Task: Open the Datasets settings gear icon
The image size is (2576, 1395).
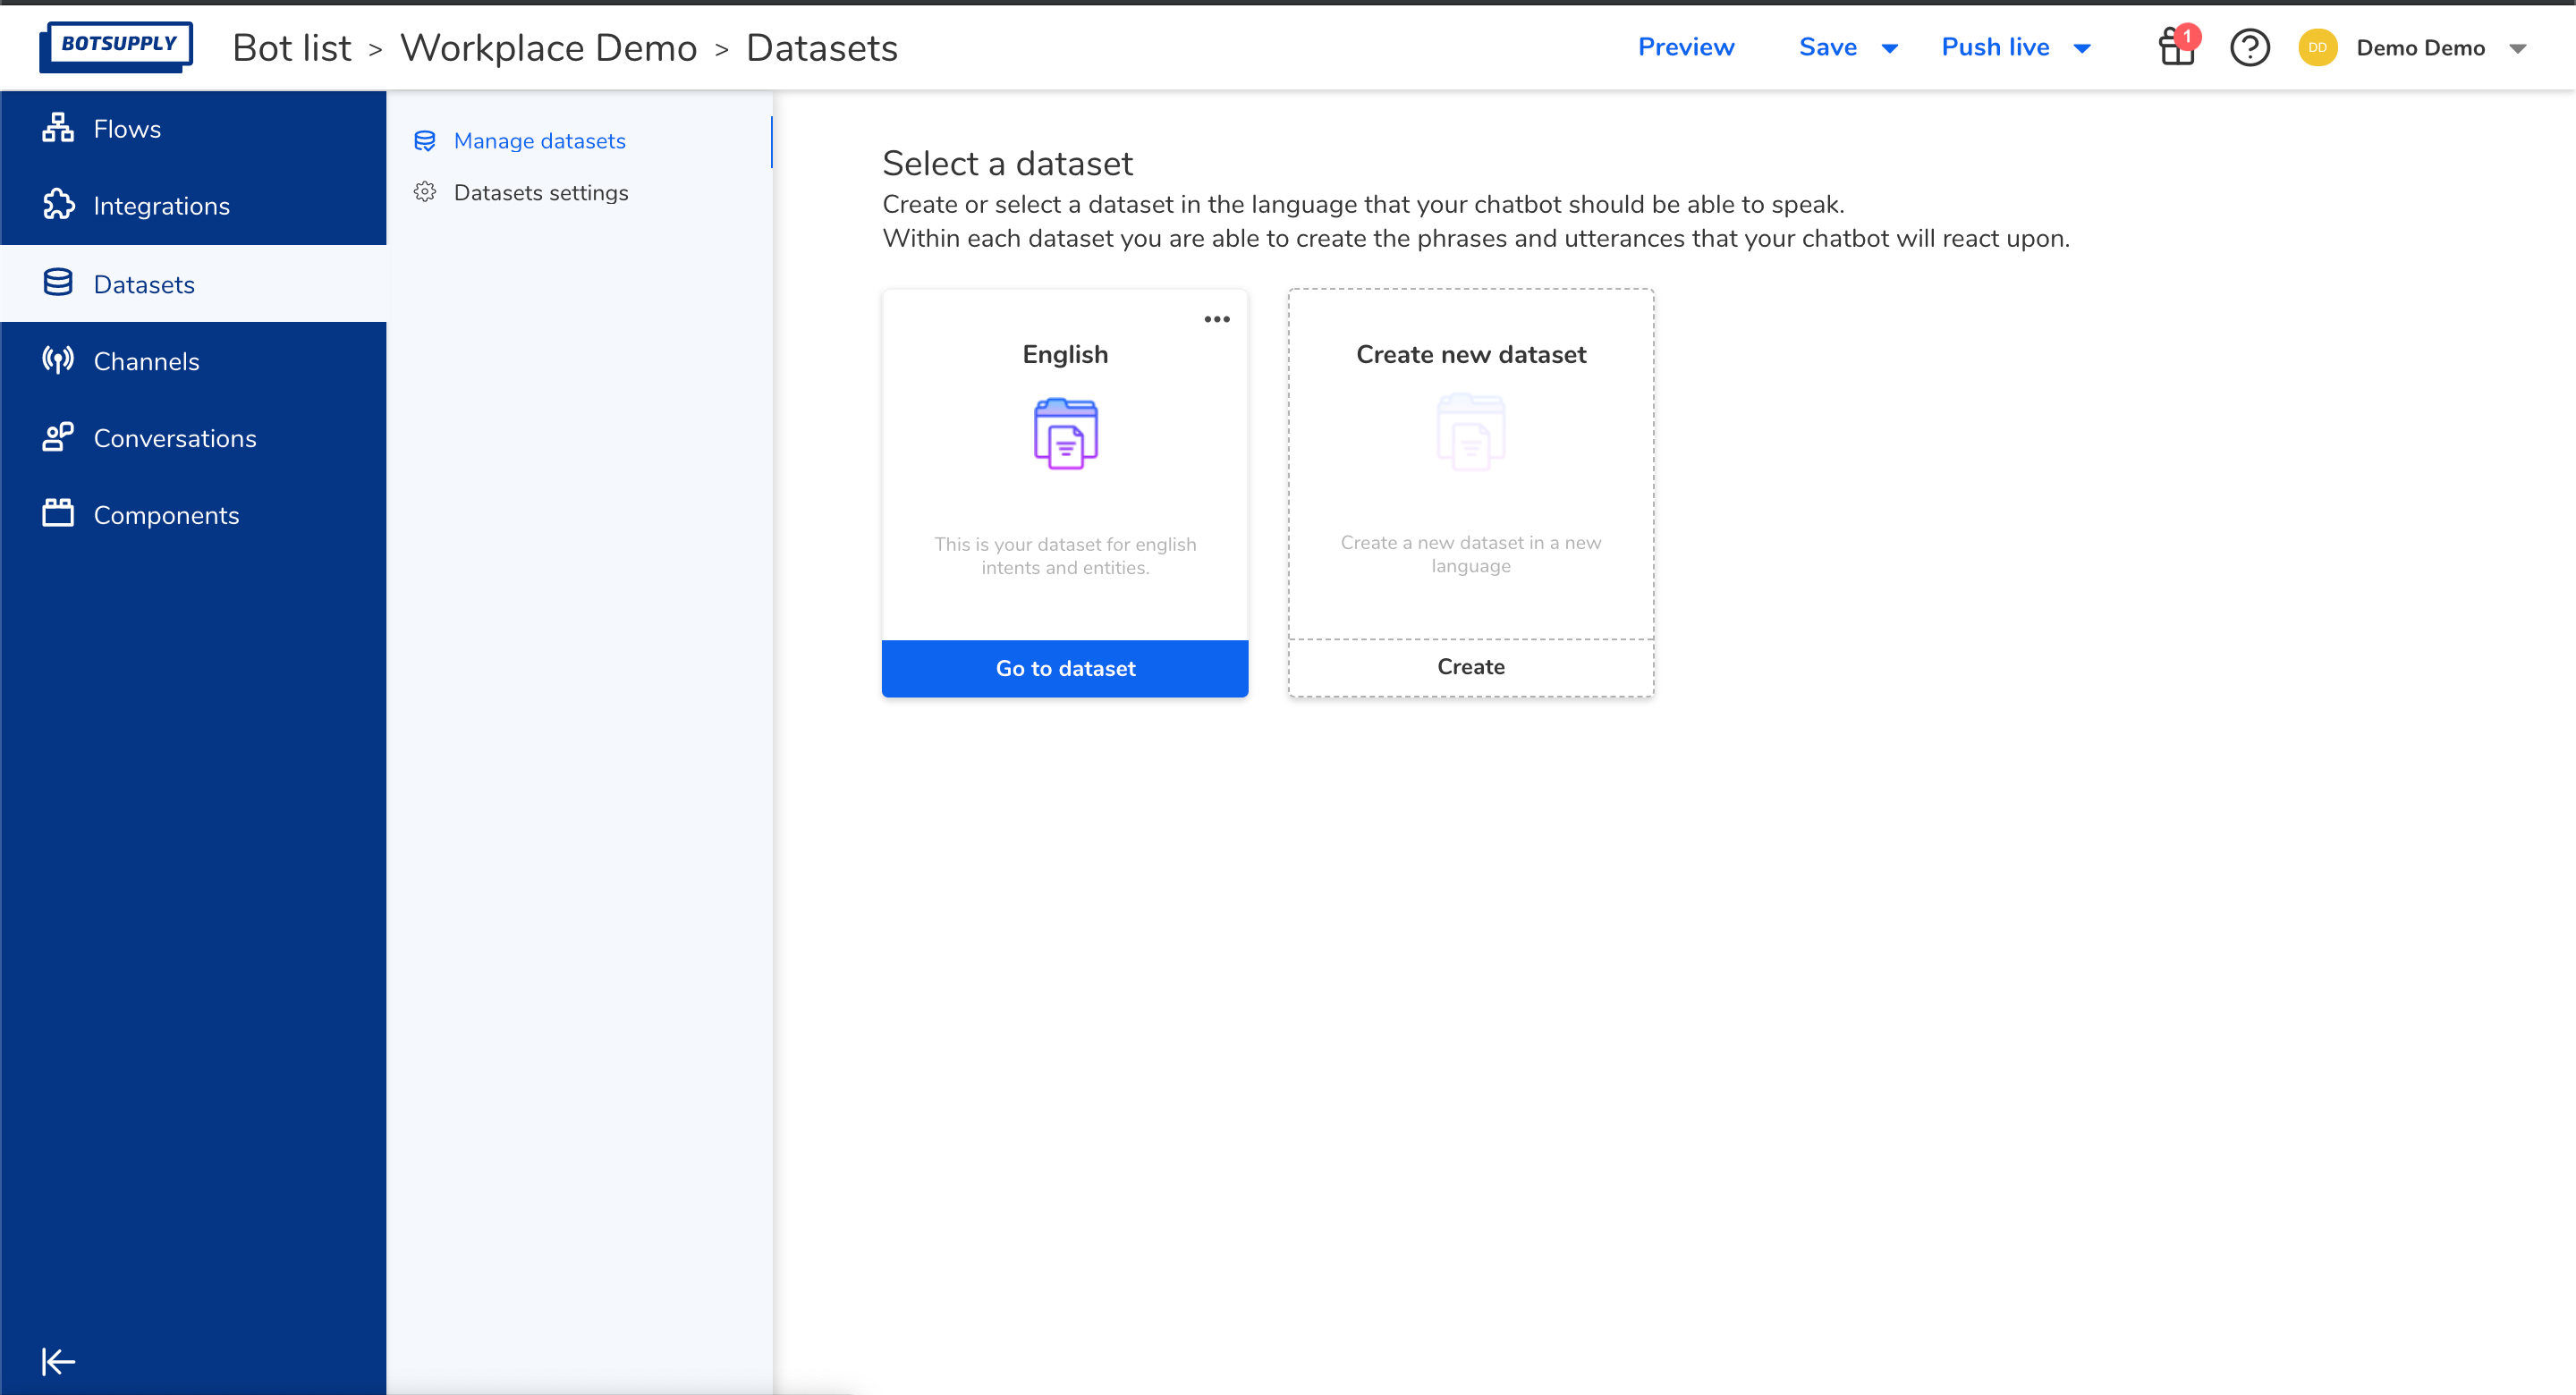Action: pyautogui.click(x=425, y=192)
